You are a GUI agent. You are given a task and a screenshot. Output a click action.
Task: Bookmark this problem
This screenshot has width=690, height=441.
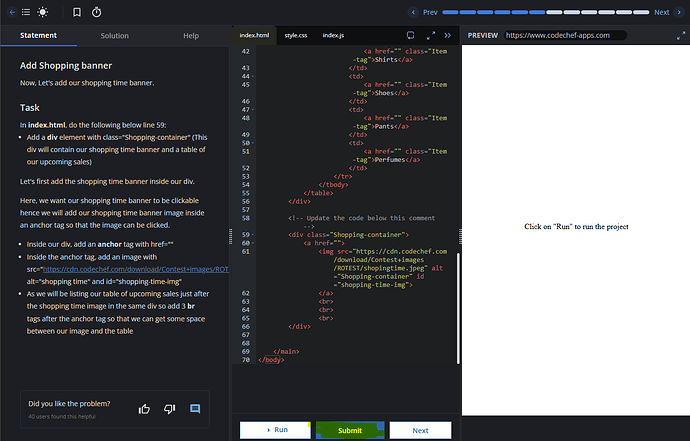(x=77, y=12)
